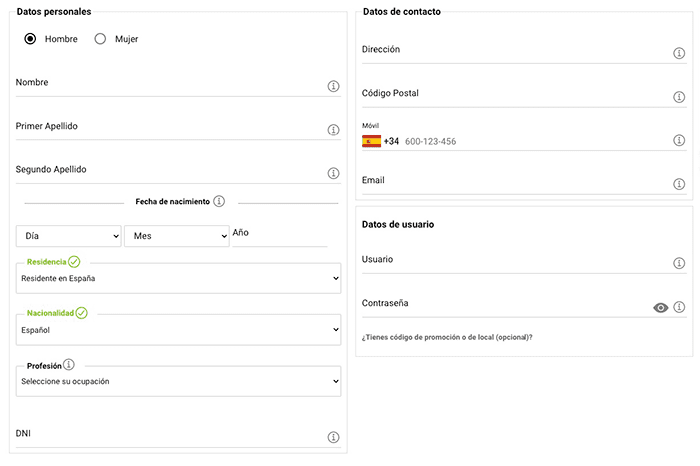Click the promotional code optional link

point(447,337)
